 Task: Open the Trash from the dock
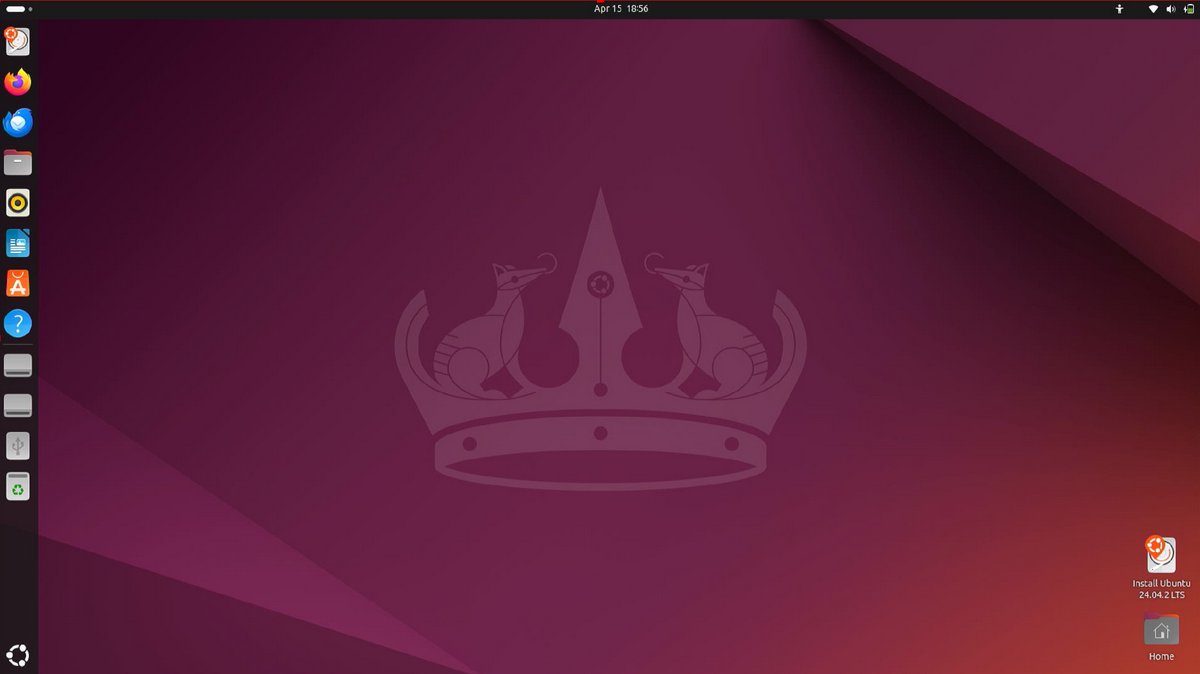click(18, 487)
